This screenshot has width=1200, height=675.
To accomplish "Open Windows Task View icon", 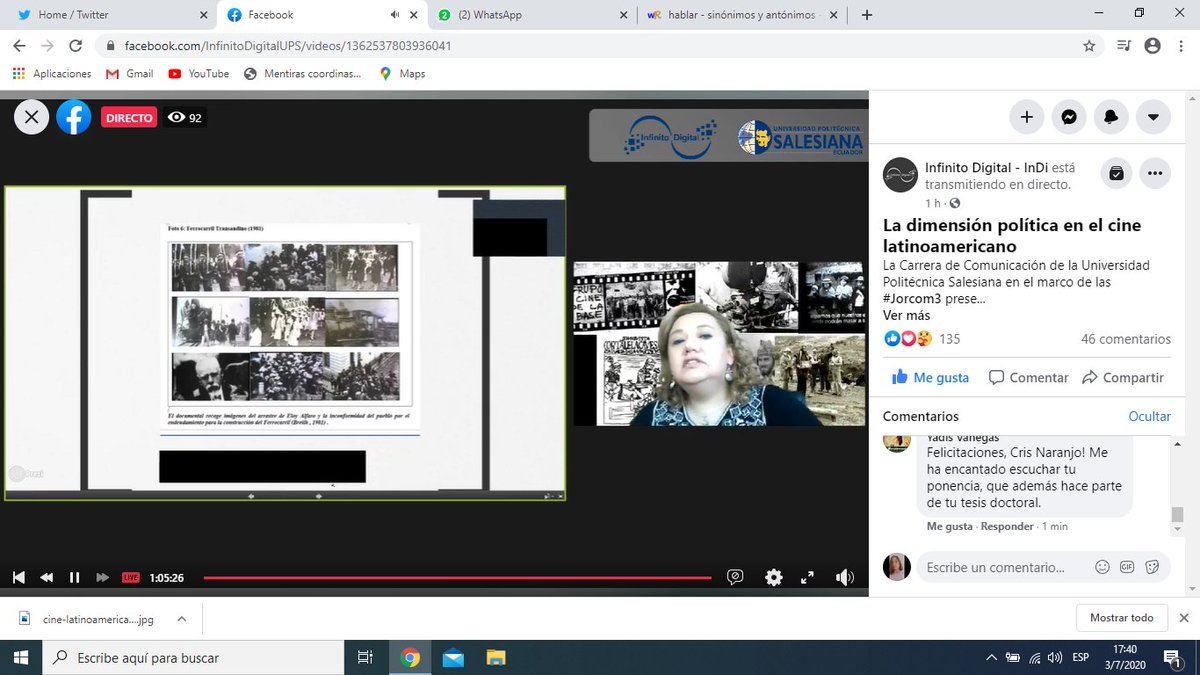I will (365, 657).
